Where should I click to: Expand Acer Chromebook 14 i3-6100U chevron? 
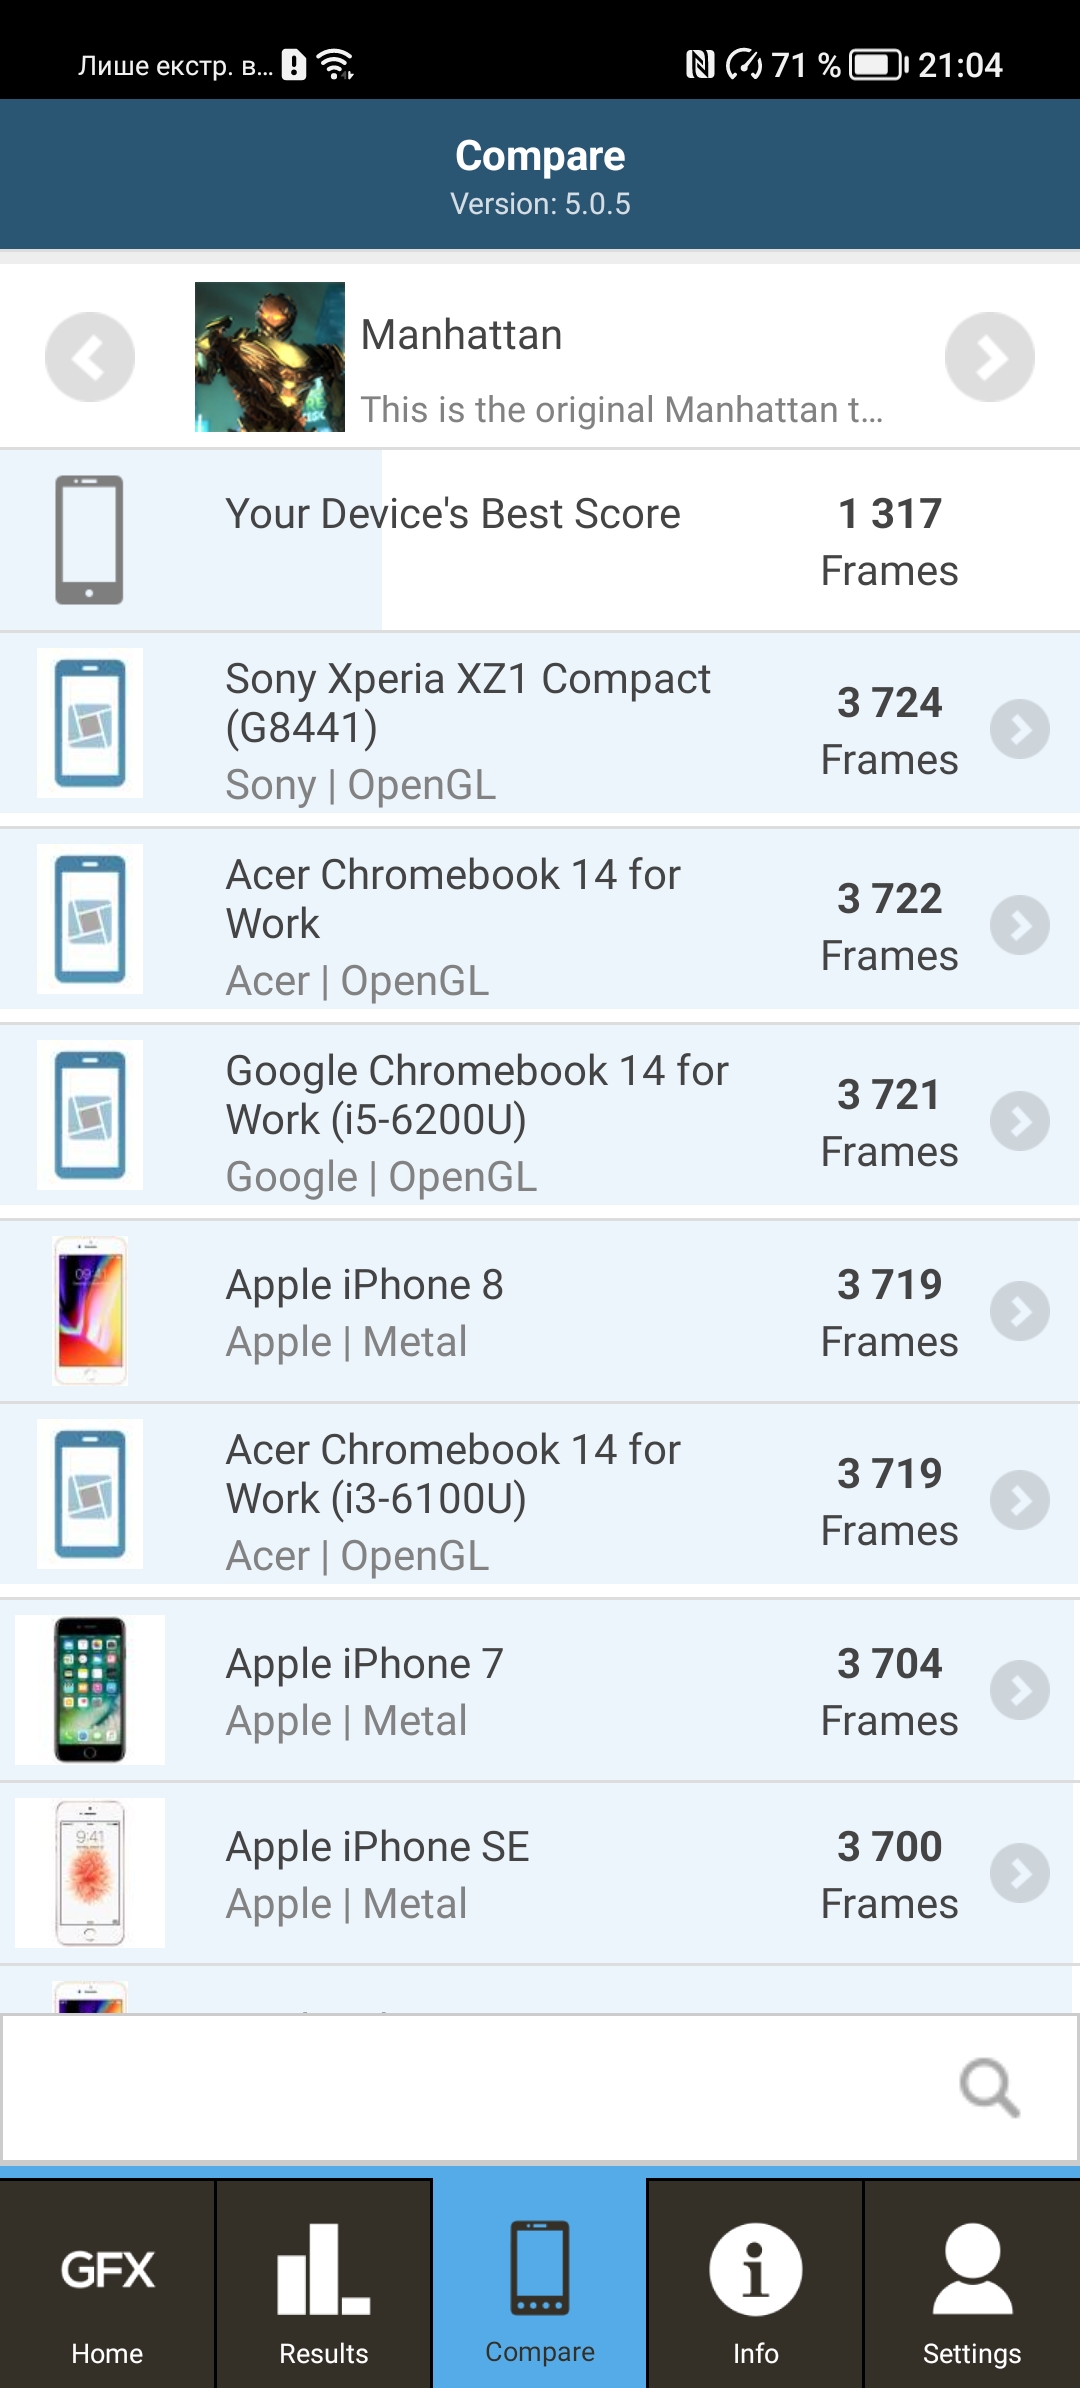1020,1500
